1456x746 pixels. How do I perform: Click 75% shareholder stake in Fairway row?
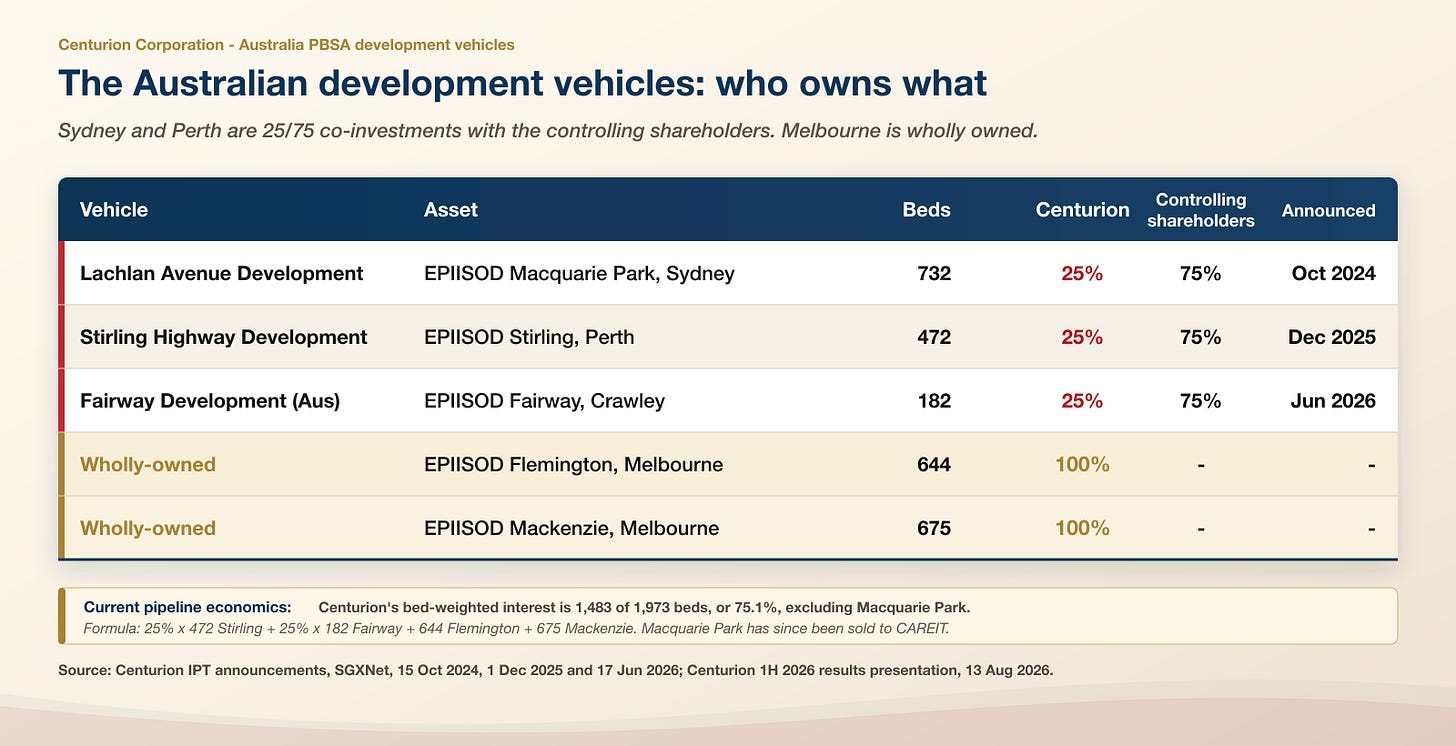coord(1200,401)
